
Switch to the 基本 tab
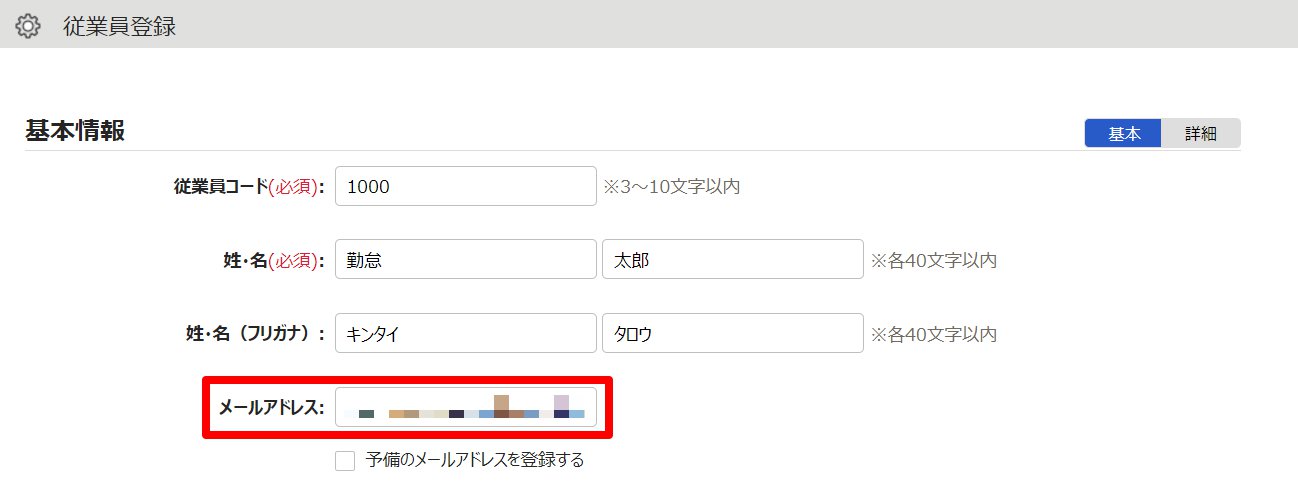pos(1124,133)
